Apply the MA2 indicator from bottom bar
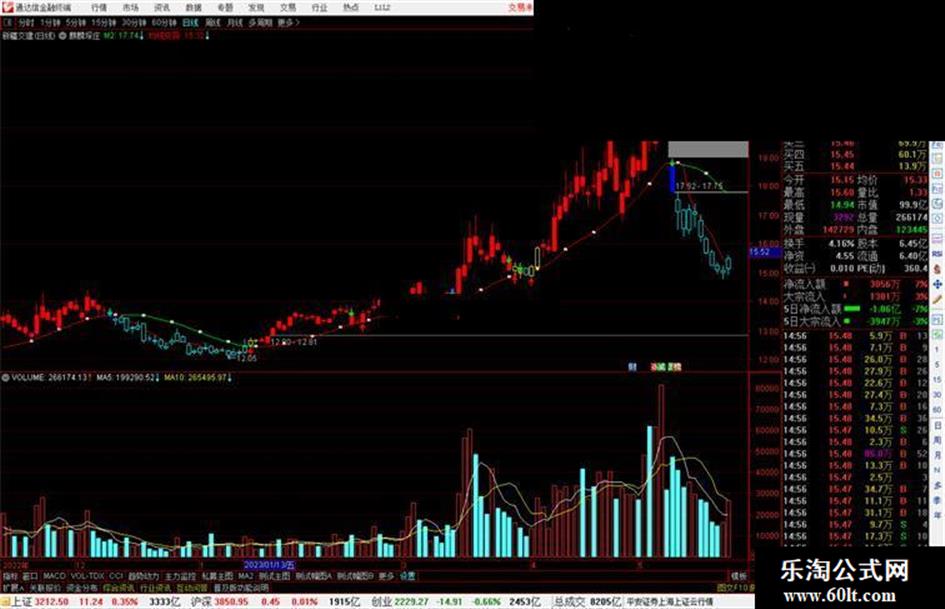The image size is (945, 609). point(246,576)
